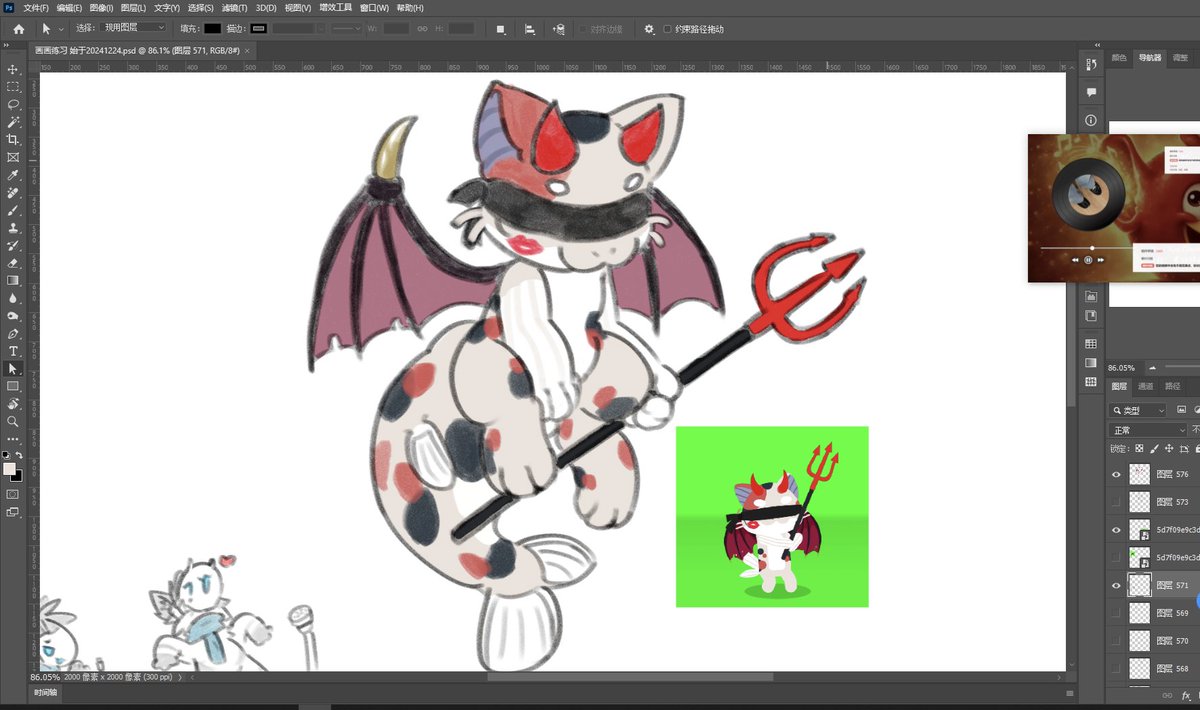Click the 描边 stroke color swatch
This screenshot has height=710, width=1200.
[259, 29]
